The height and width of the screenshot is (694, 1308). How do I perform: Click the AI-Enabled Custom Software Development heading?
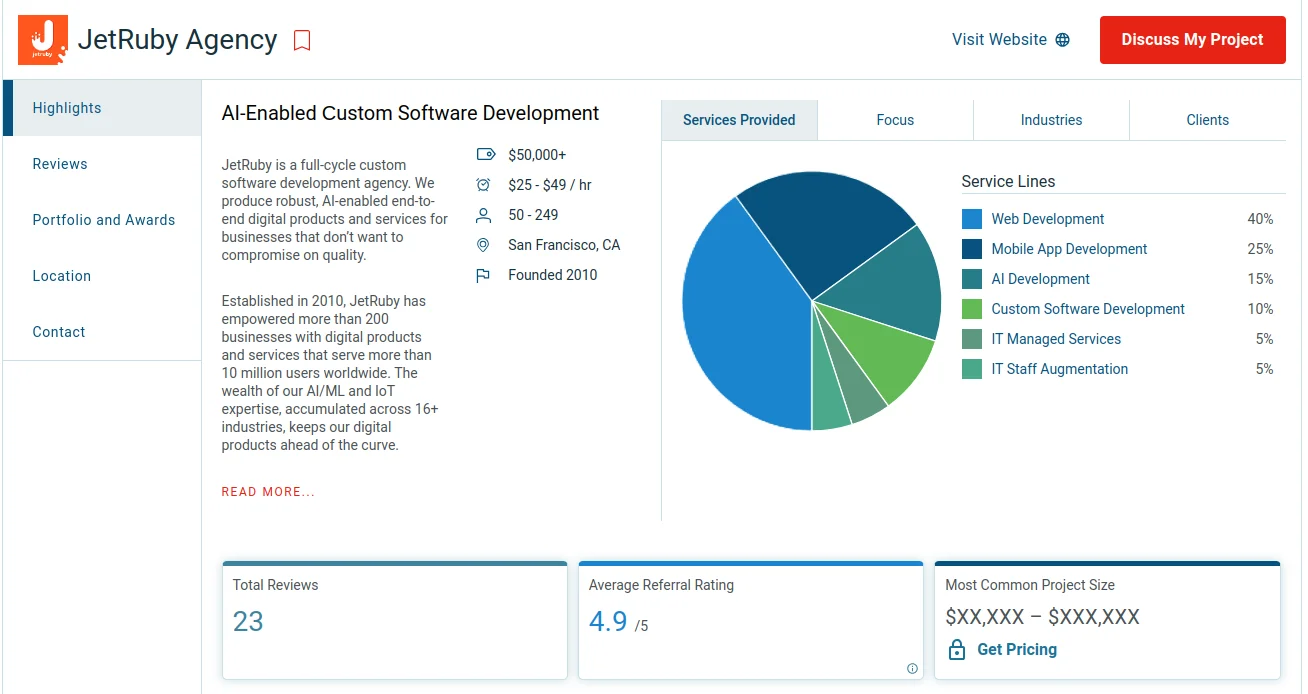point(411,113)
